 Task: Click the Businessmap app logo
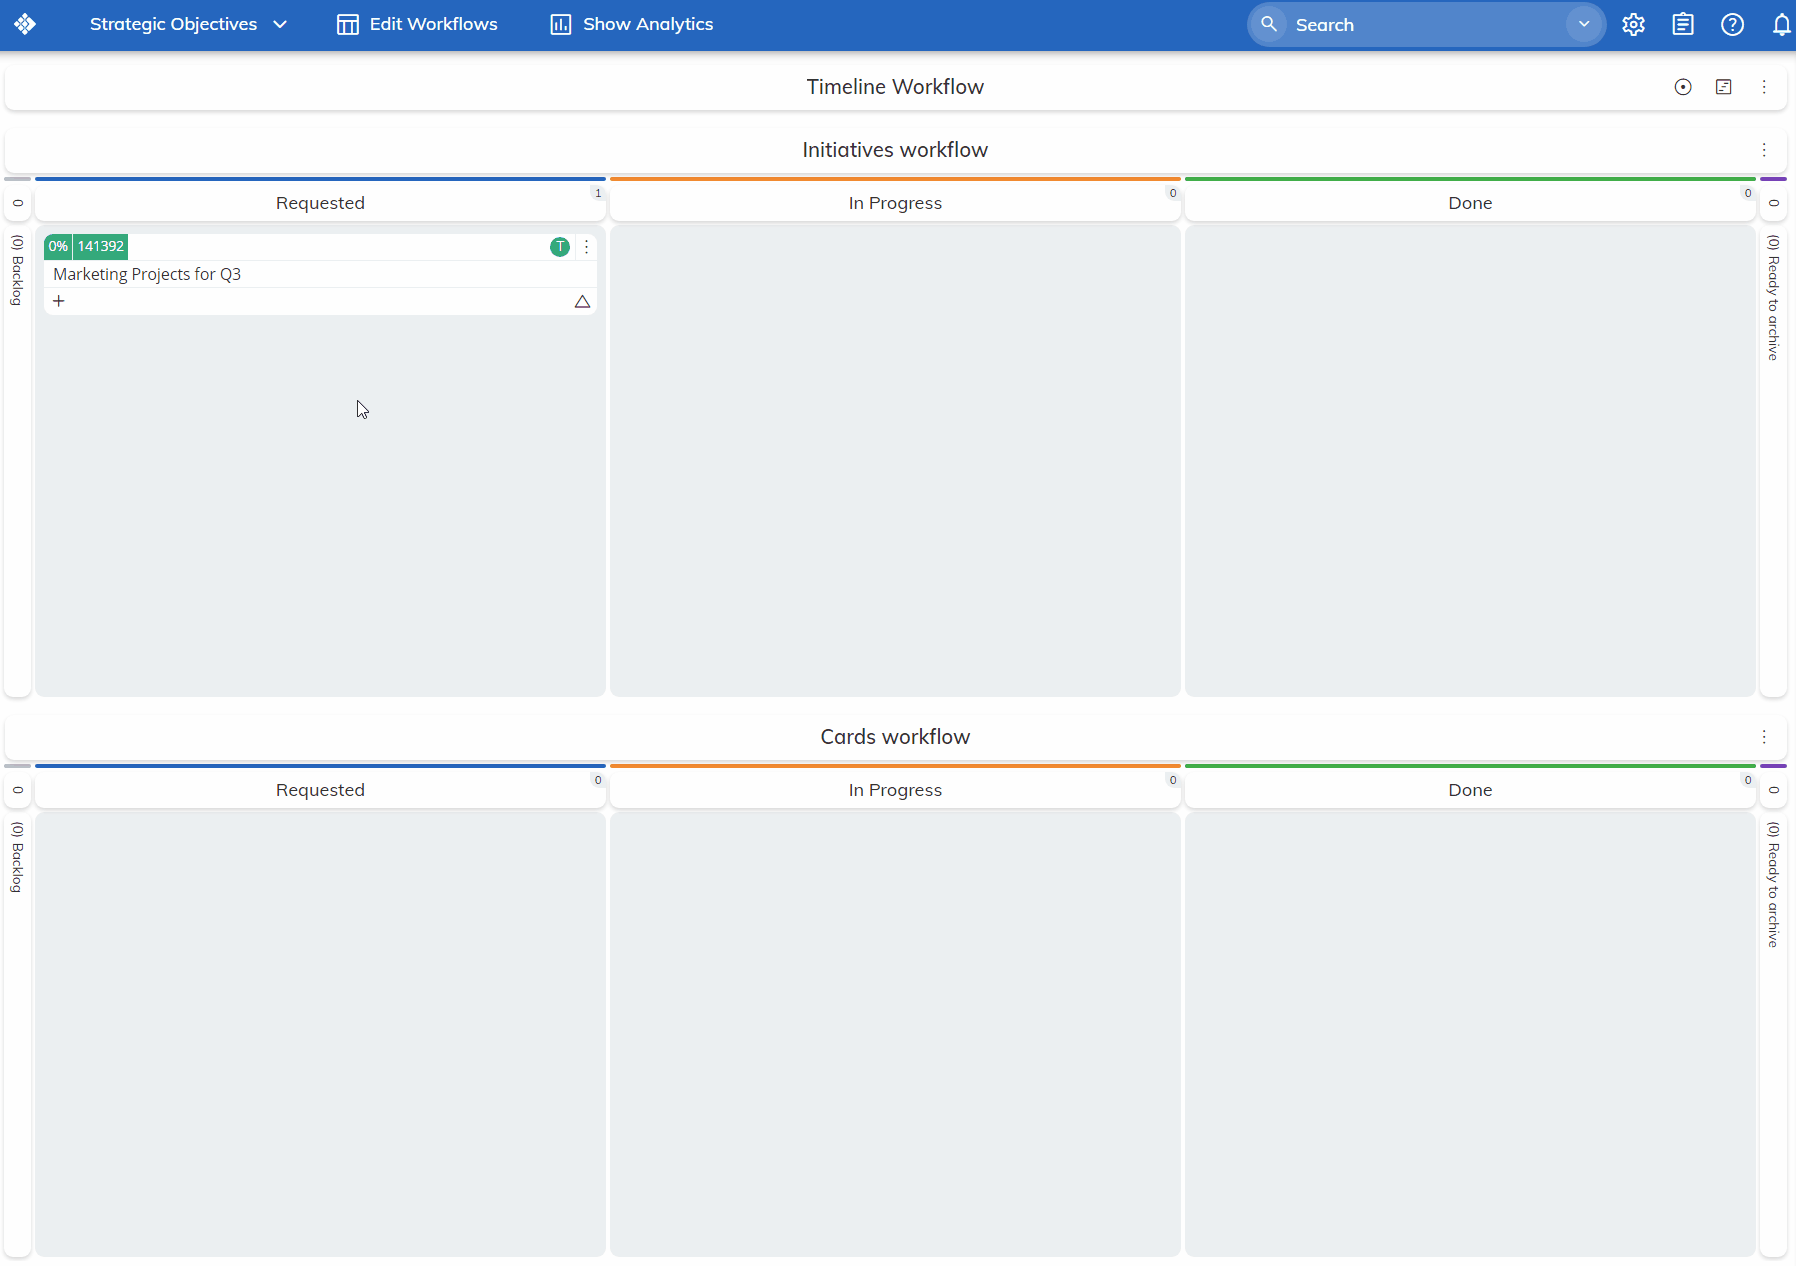pos(25,24)
